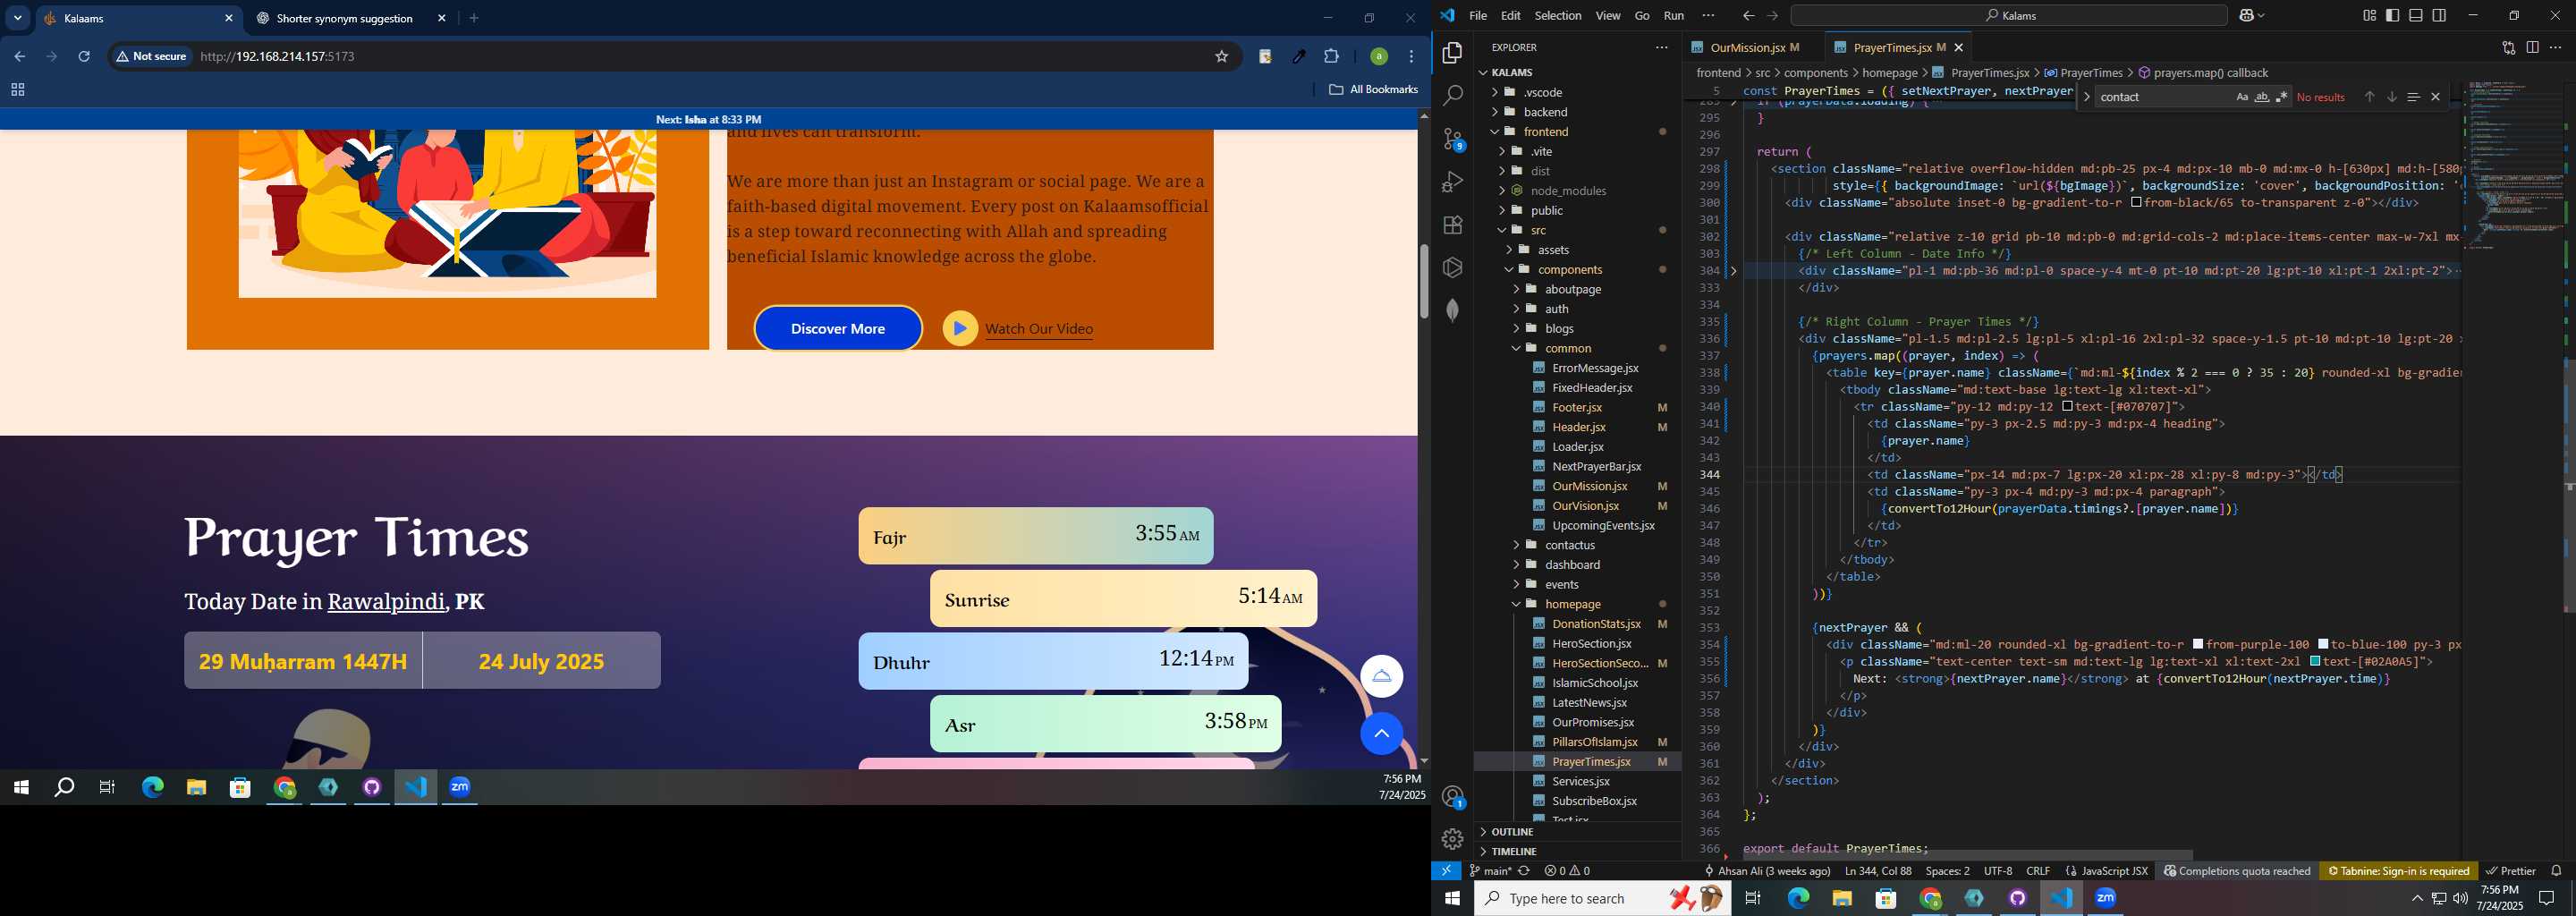
Task: Open the Manage gear in VS Code
Action: point(1453,839)
